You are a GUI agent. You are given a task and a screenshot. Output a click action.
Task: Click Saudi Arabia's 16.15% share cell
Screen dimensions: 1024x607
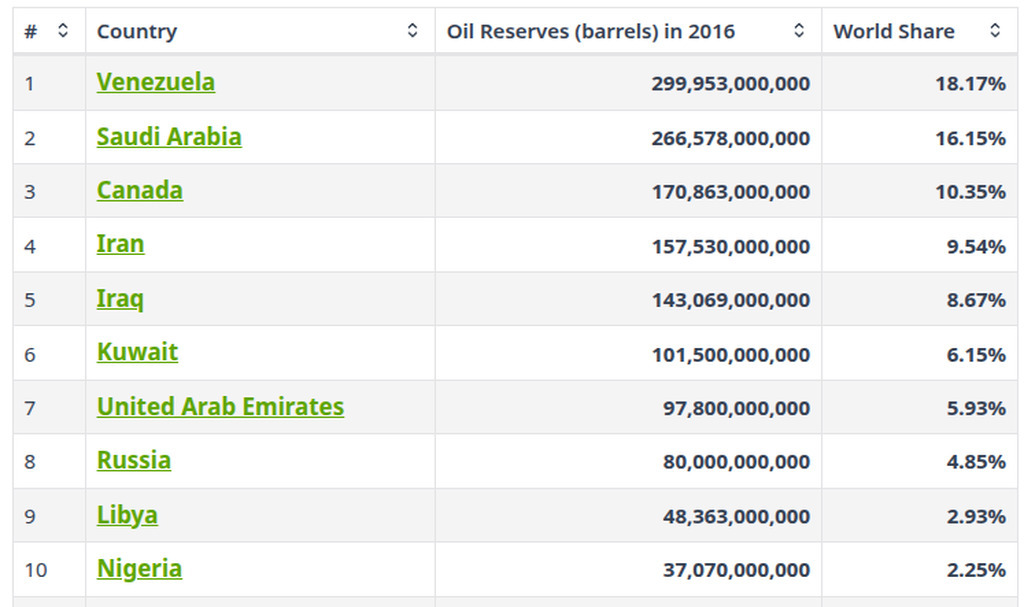click(x=970, y=138)
